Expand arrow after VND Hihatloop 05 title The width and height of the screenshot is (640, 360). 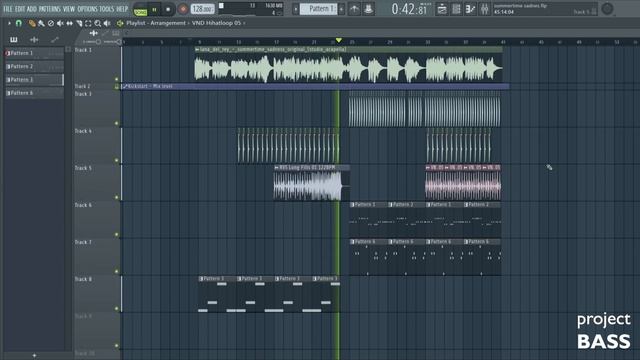244,23
